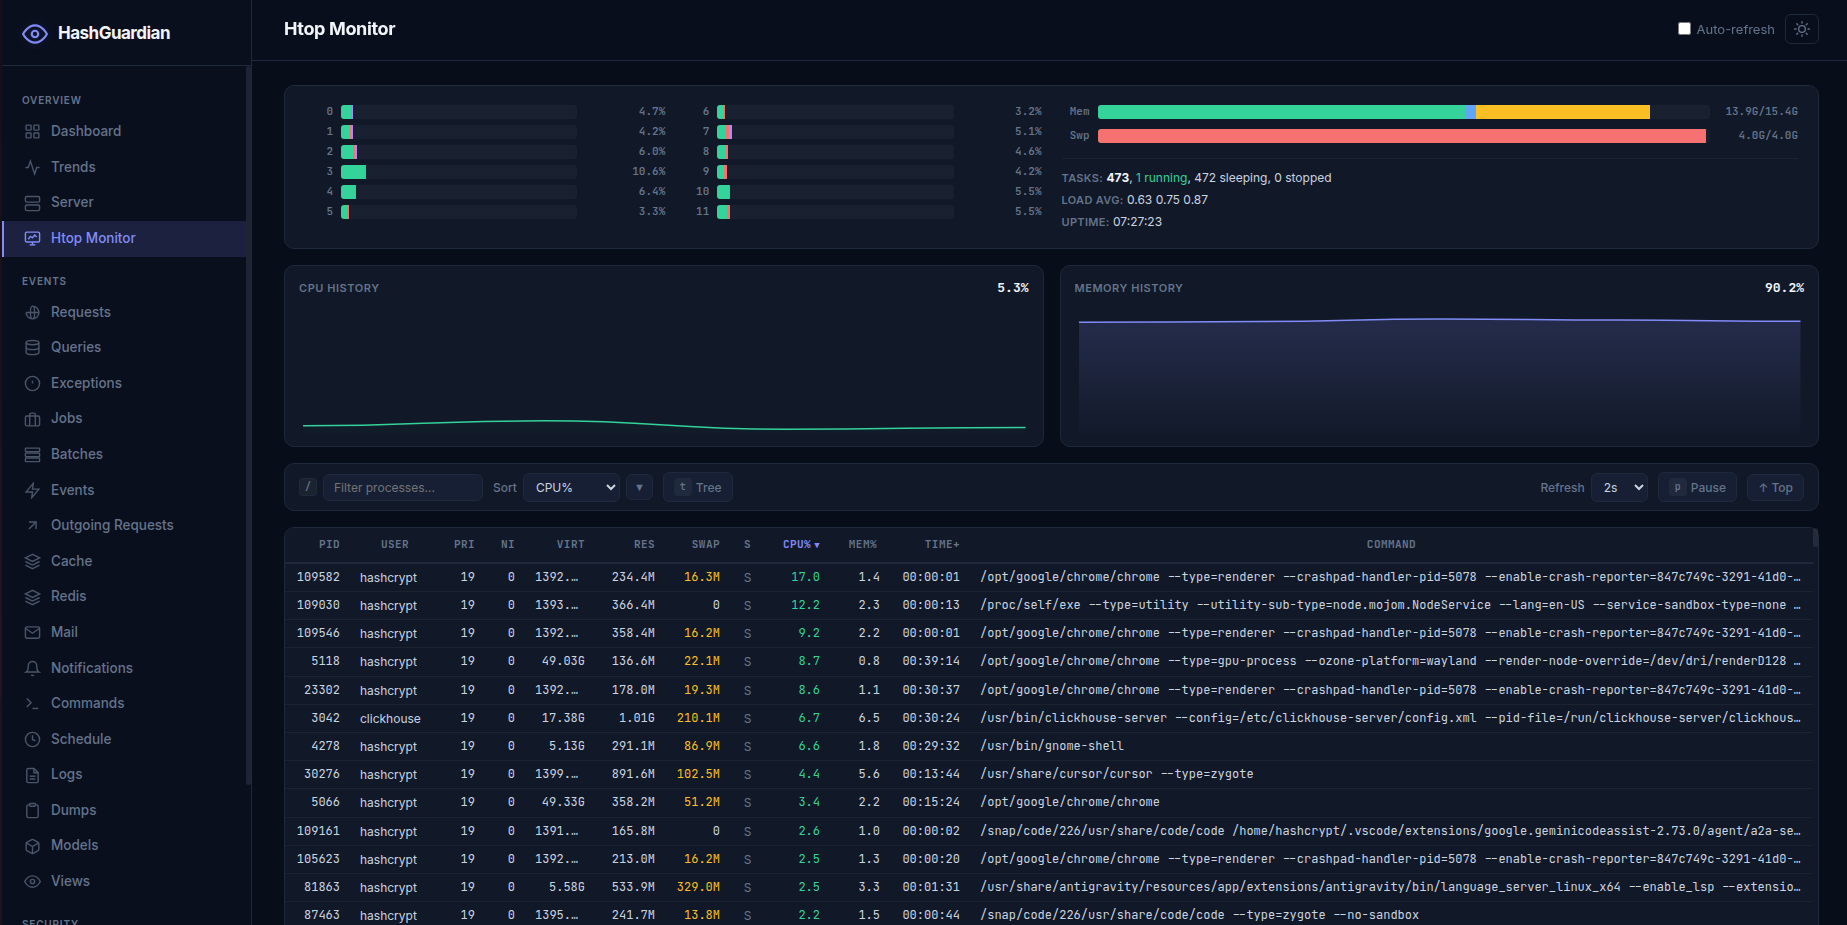Viewport: 1847px width, 925px height.
Task: Click the Redis layers icon
Action: (32, 596)
